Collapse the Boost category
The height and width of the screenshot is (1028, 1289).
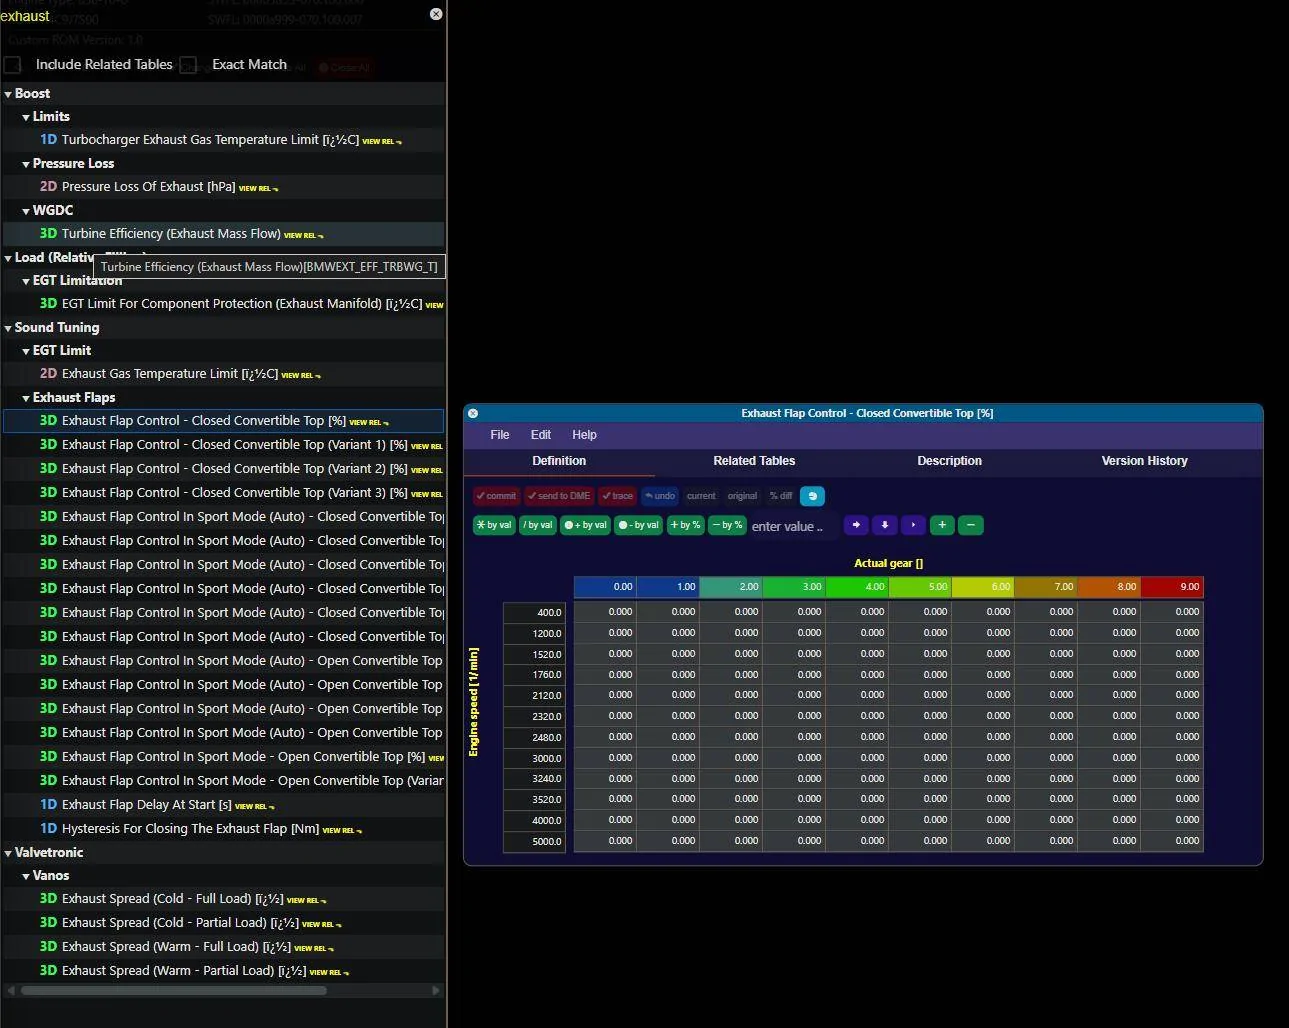(x=8, y=94)
